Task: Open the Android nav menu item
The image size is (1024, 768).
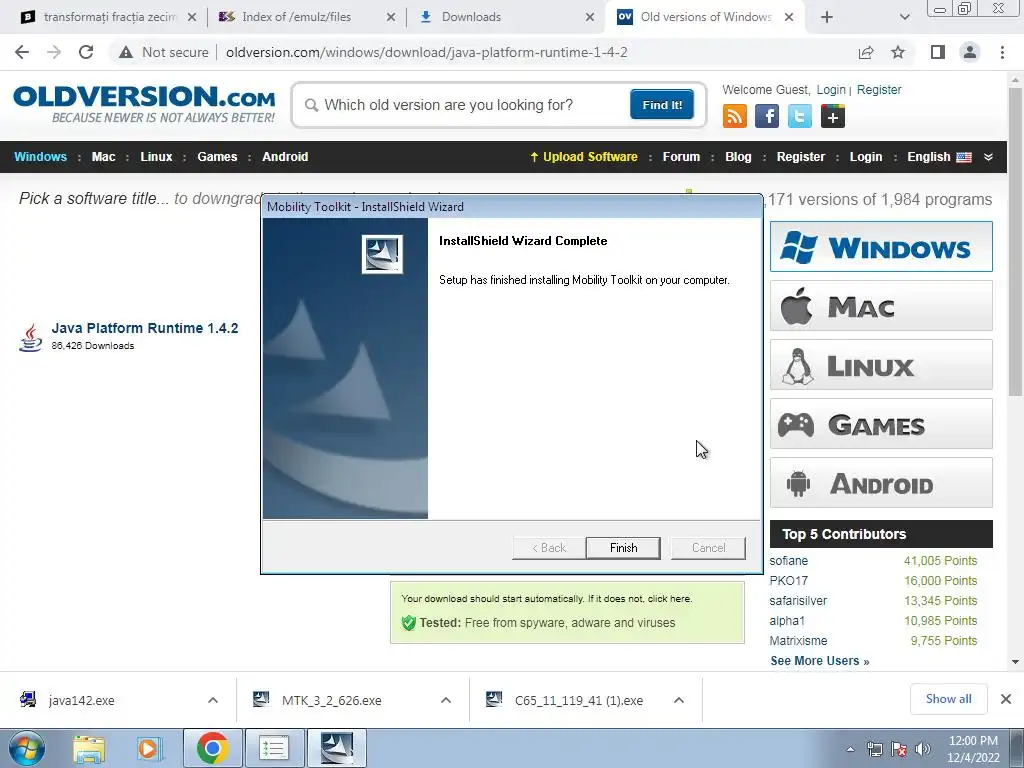Action: click(285, 157)
